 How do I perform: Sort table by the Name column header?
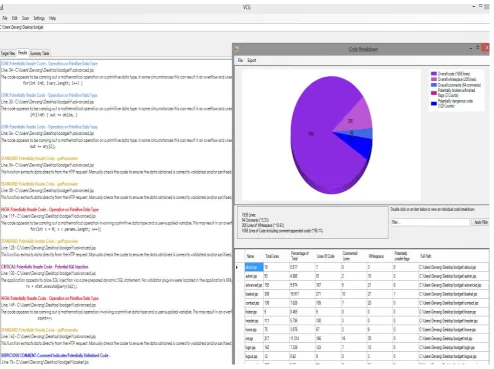[254, 256]
